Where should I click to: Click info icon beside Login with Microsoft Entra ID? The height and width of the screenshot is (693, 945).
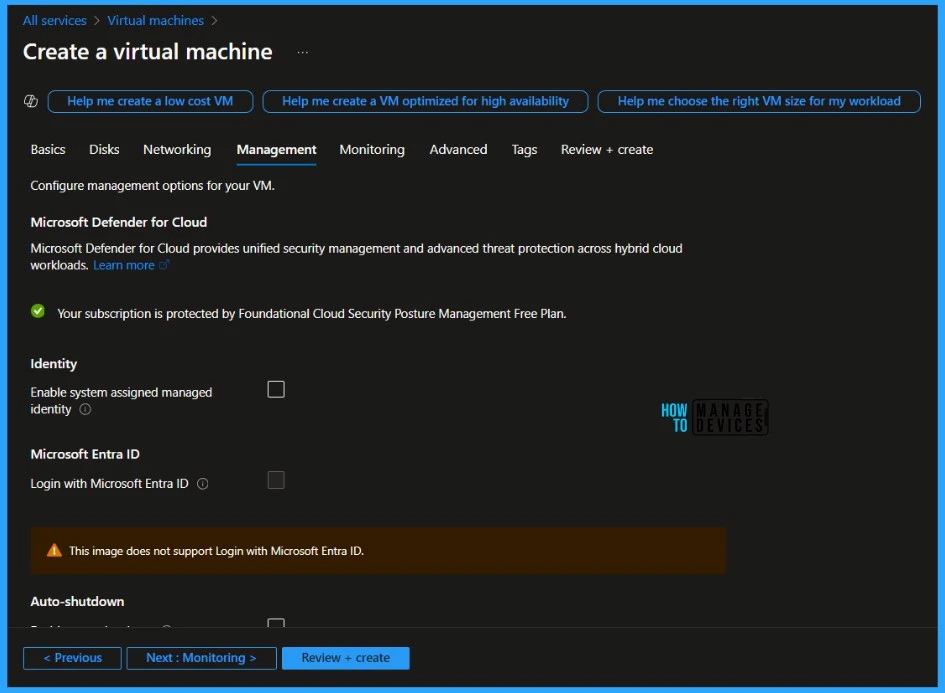click(x=203, y=484)
